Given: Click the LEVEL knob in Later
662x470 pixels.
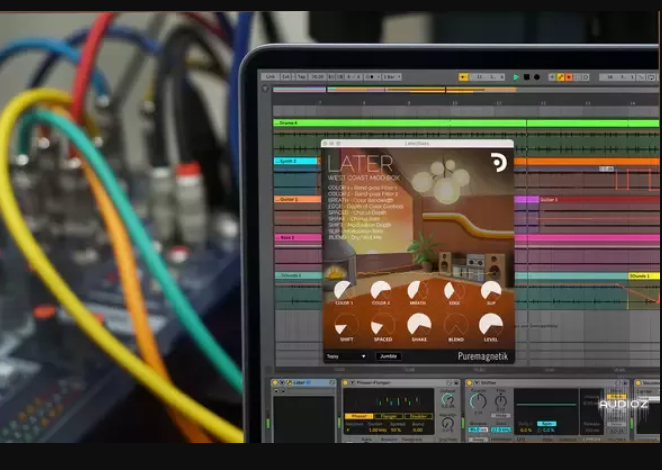Looking at the screenshot, I should 491,325.
